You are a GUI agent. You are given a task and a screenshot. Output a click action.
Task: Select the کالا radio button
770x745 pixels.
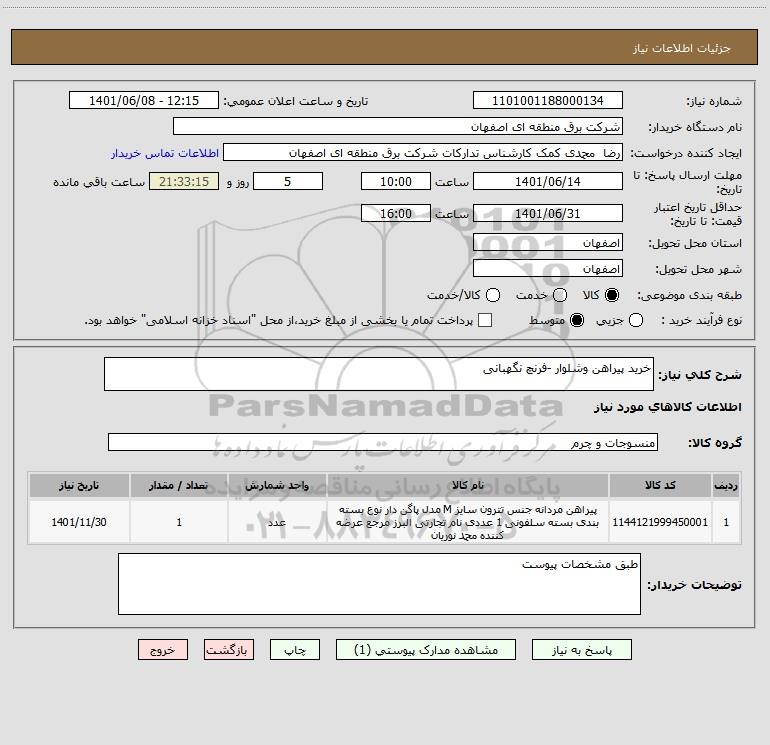[x=612, y=295]
